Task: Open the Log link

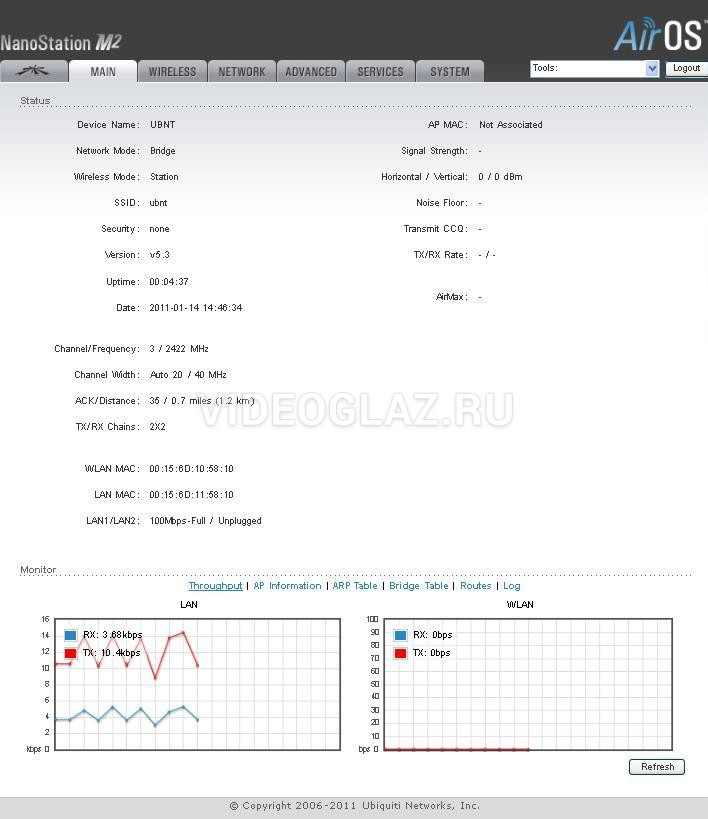Action: [x=511, y=586]
